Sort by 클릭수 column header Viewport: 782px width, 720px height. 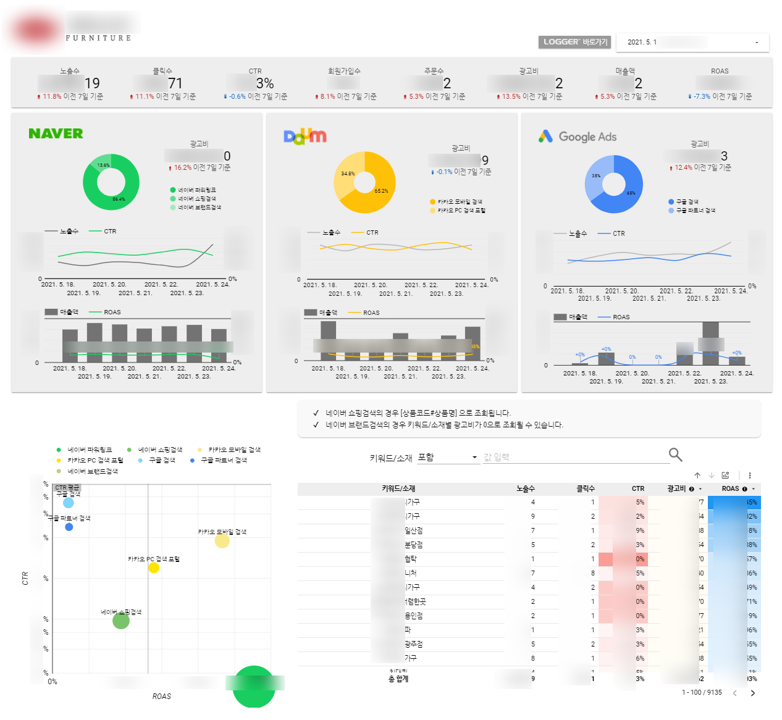[x=585, y=489]
